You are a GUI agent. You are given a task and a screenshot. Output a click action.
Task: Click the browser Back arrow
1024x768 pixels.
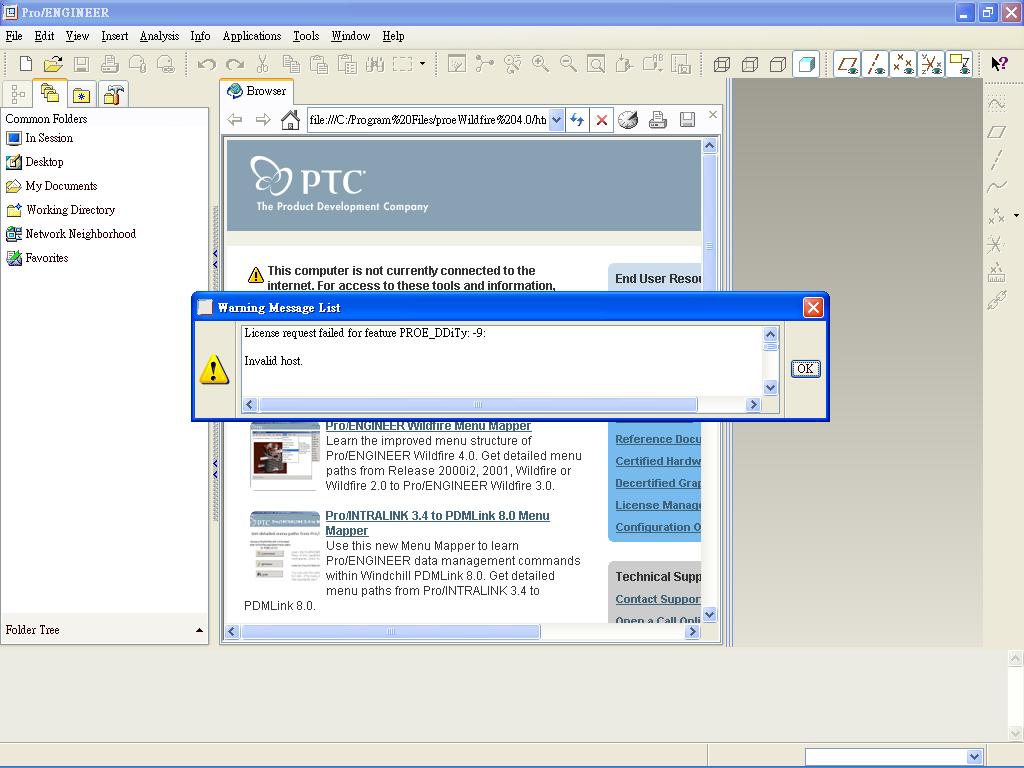(235, 120)
